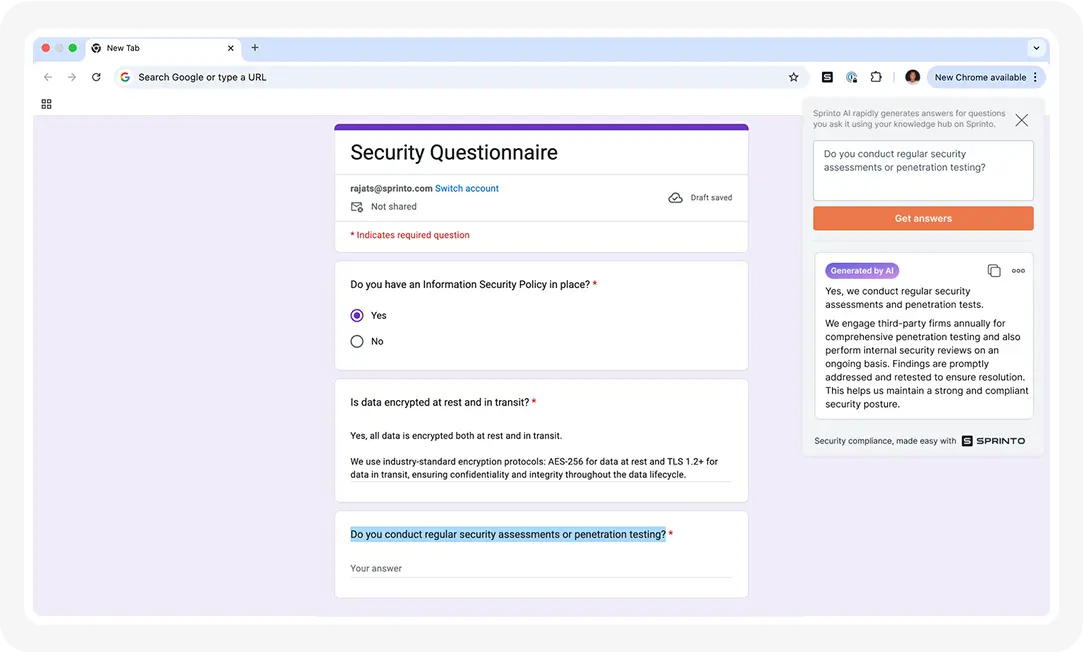Screen dimensions: 1083x652
Task: Open the Sprinto extension icon in toolbar
Action: click(827, 77)
